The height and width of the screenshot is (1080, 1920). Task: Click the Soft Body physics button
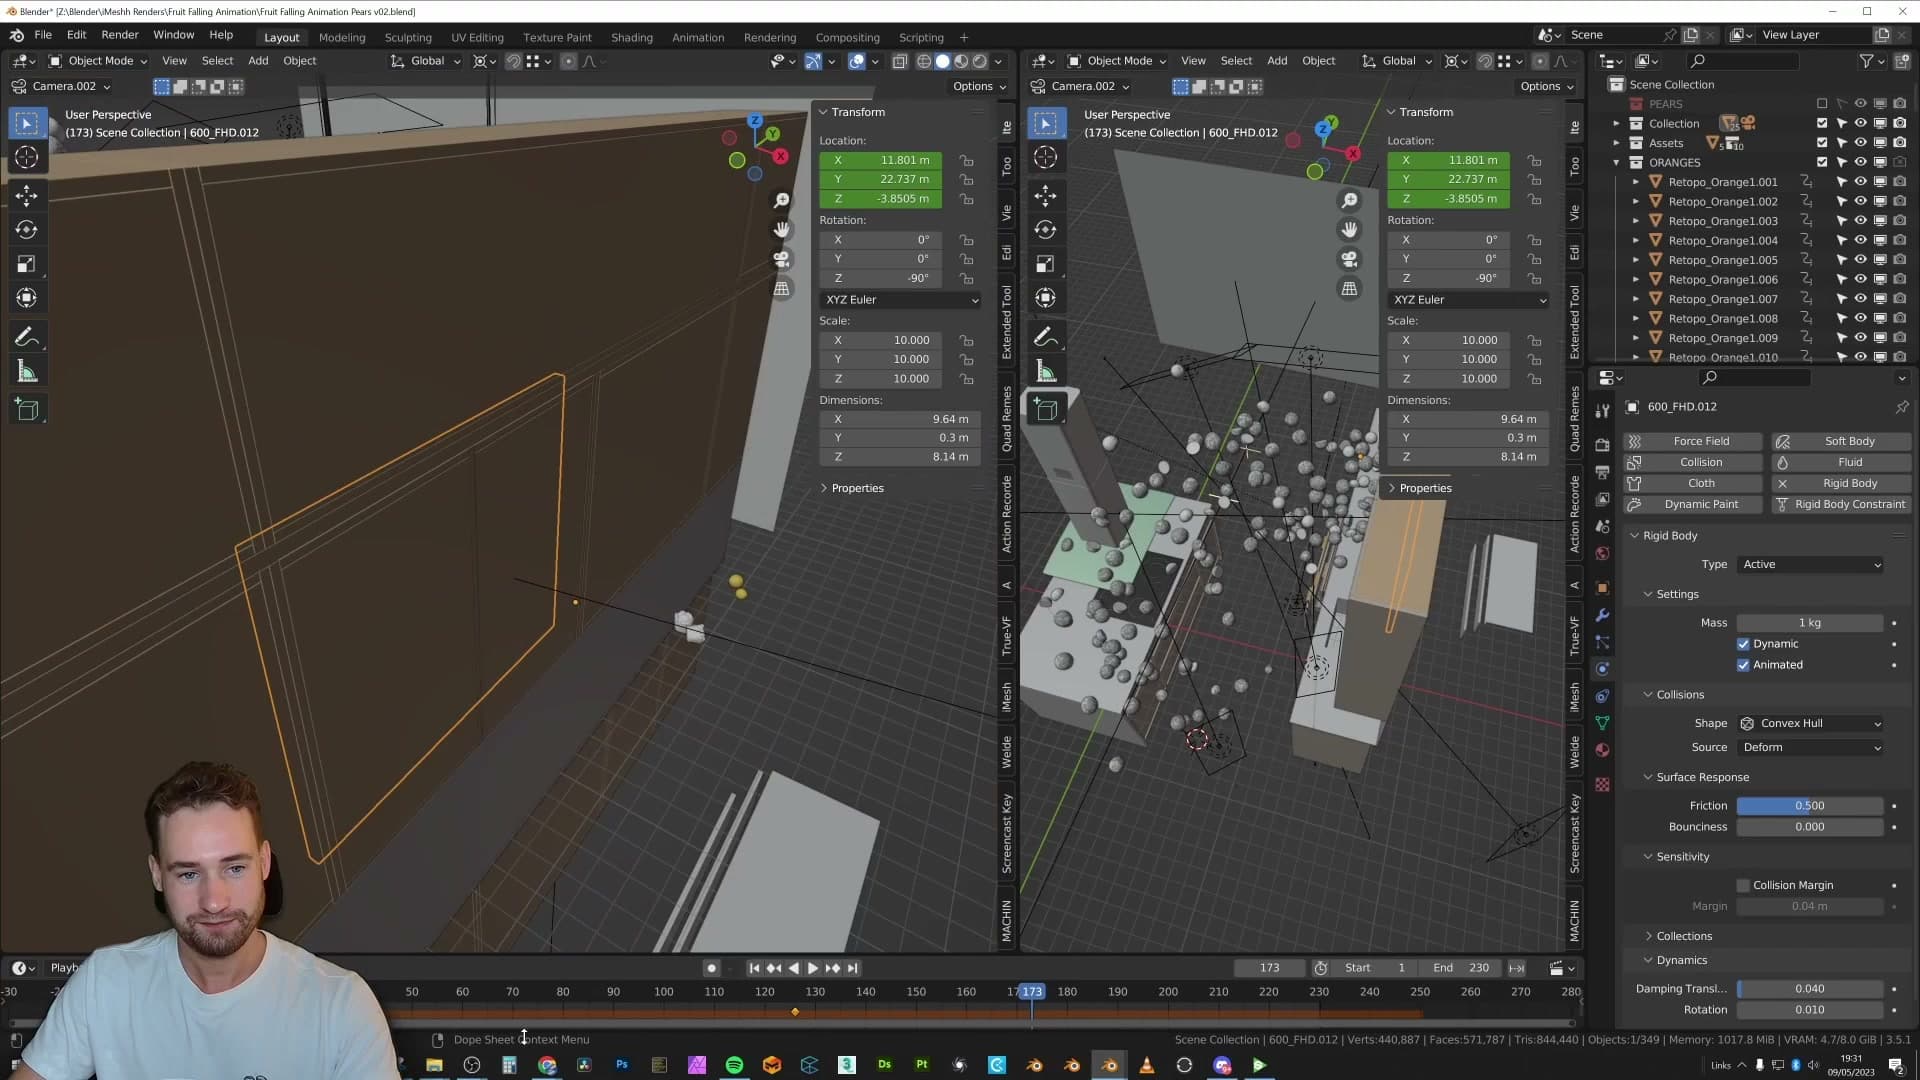coord(1840,441)
